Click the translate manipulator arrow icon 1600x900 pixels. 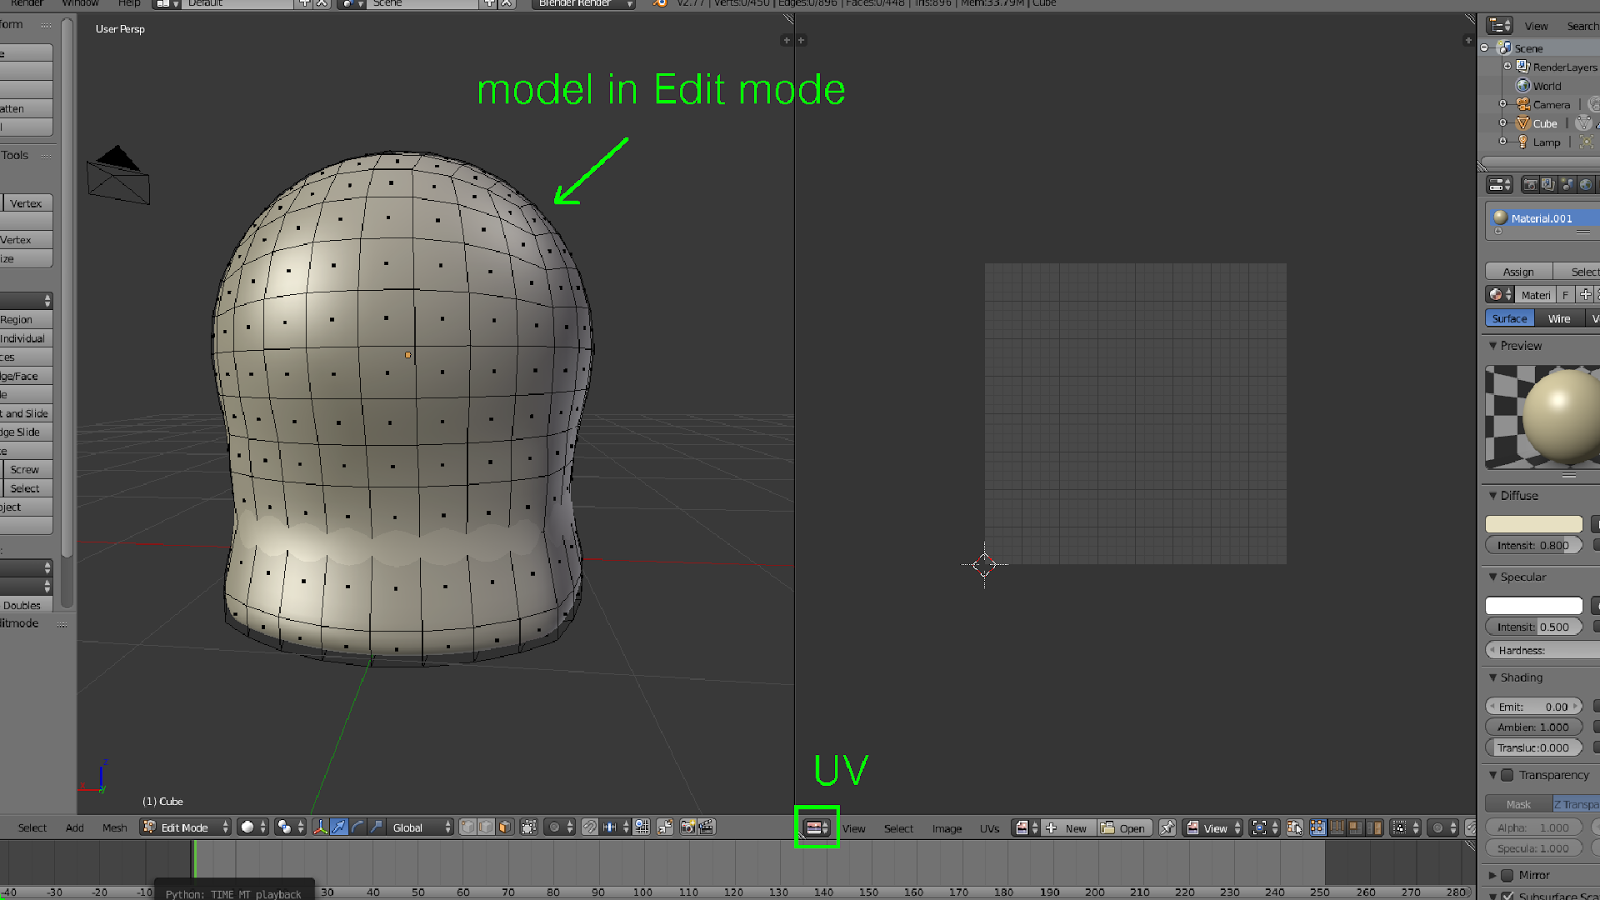(x=338, y=827)
